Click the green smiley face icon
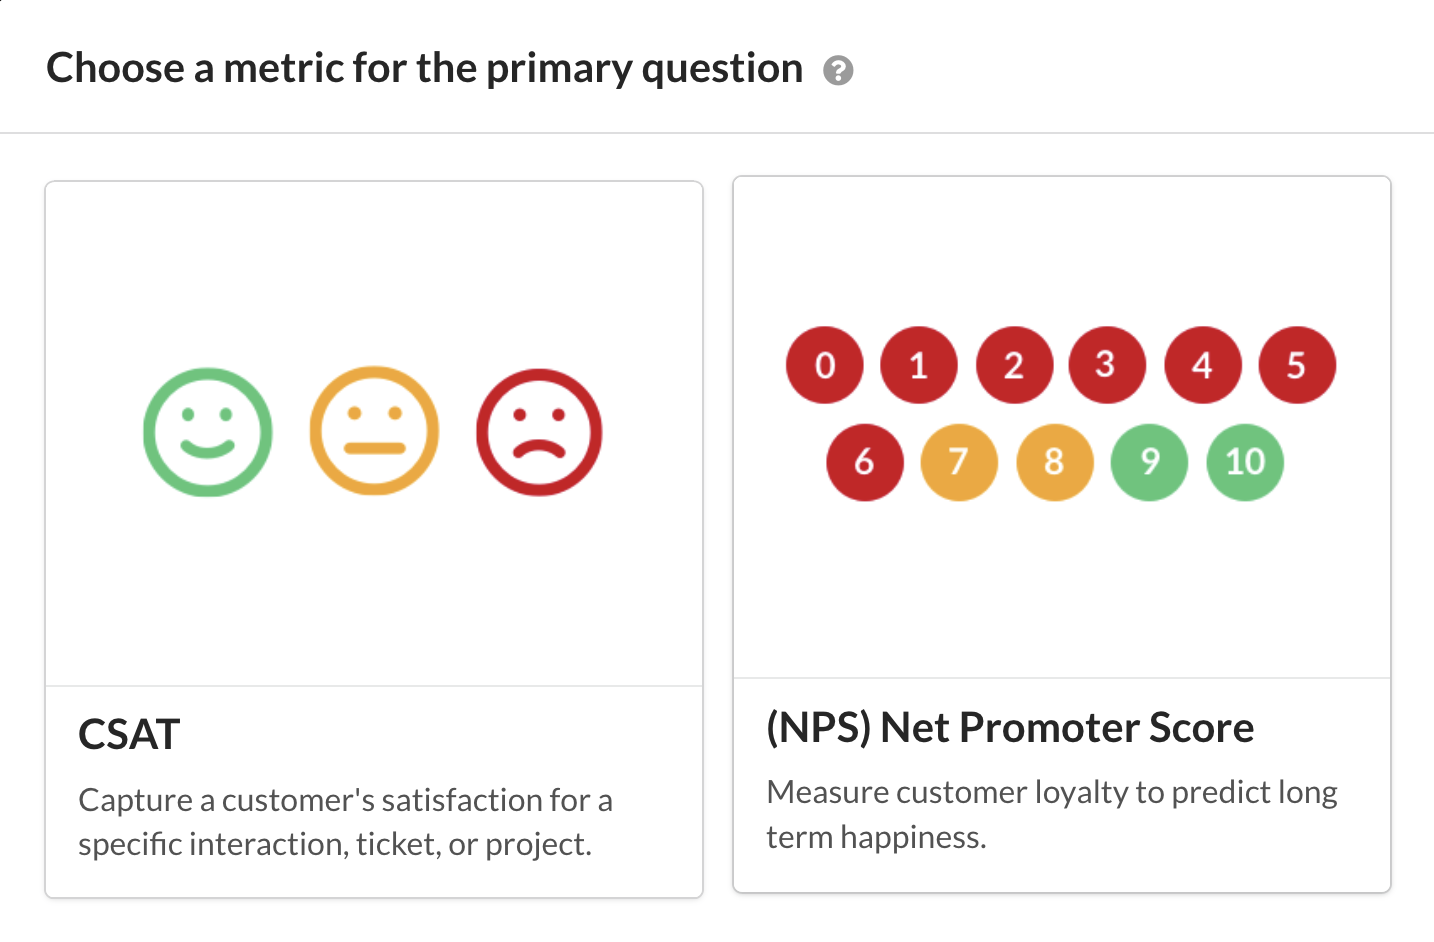This screenshot has height=942, width=1434. click(x=208, y=432)
